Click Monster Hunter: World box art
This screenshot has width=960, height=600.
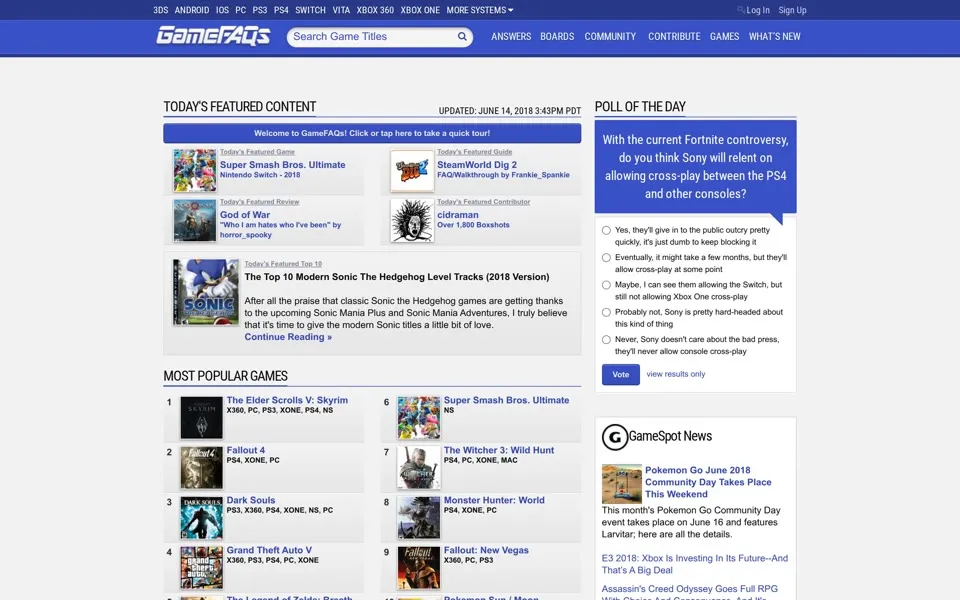[419, 518]
